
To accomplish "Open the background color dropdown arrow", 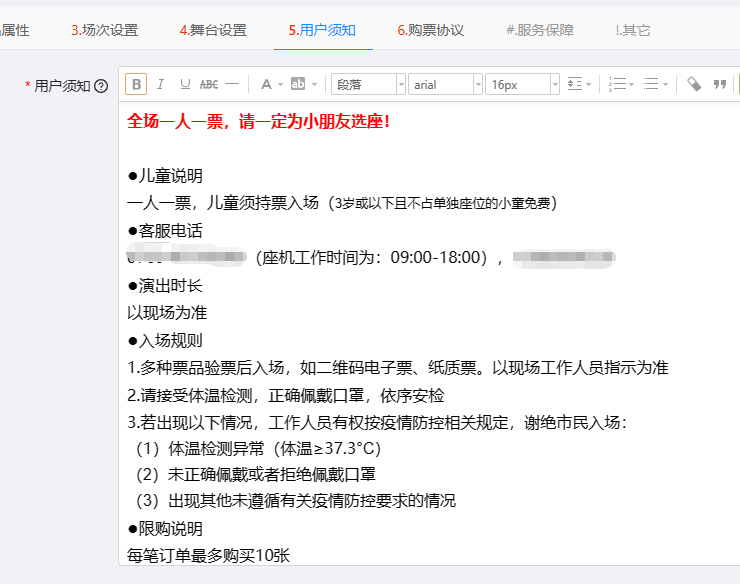I will pos(314,85).
